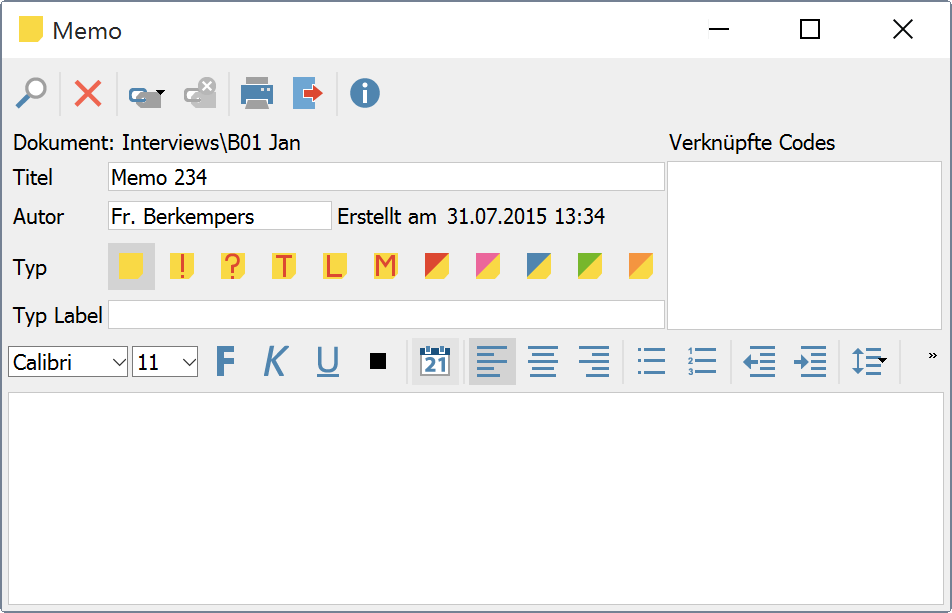Click the Autor field Fr. Berkempers
Viewport: 952px width, 613px height.
coord(220,215)
